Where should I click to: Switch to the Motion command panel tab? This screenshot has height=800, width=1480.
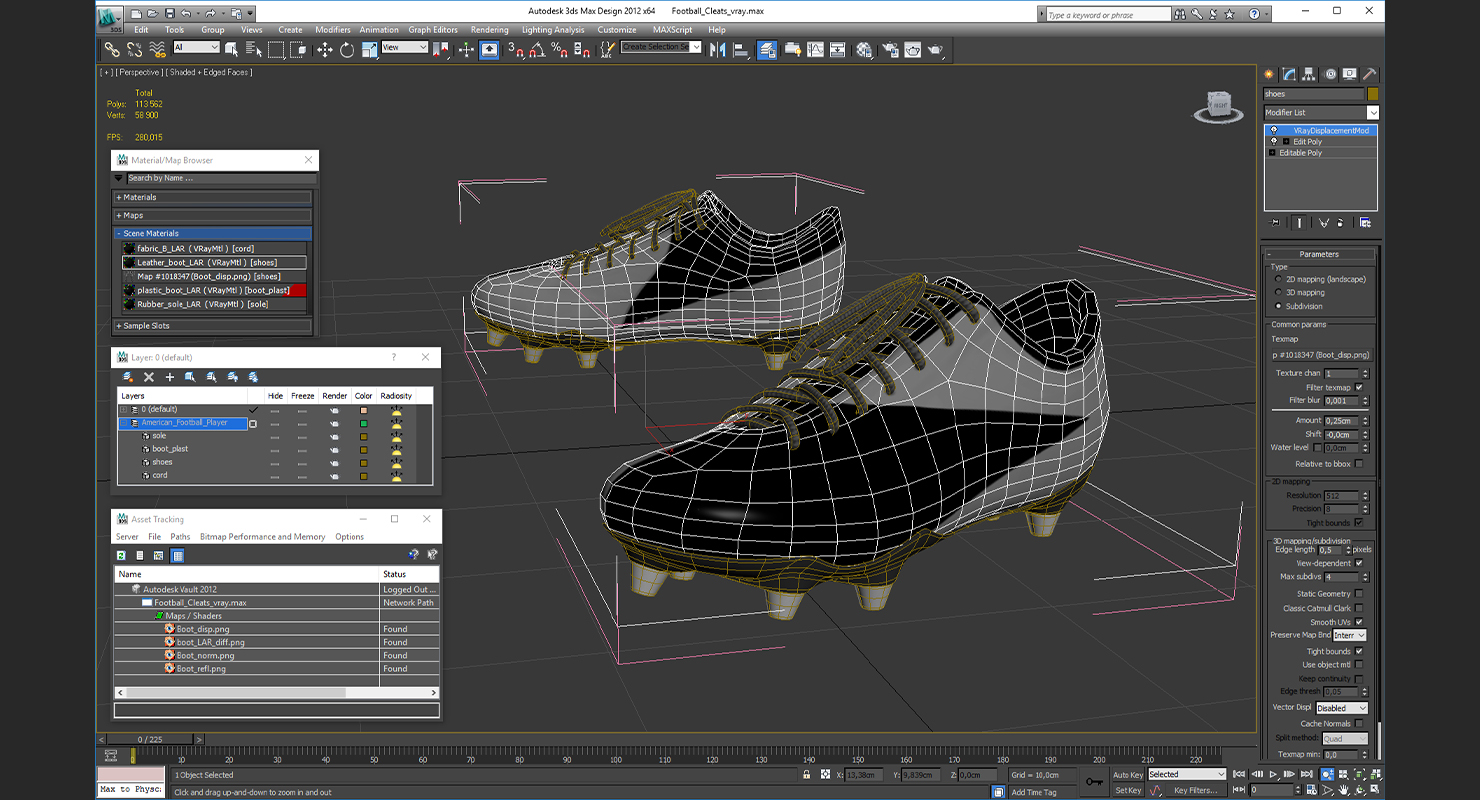coord(1330,74)
